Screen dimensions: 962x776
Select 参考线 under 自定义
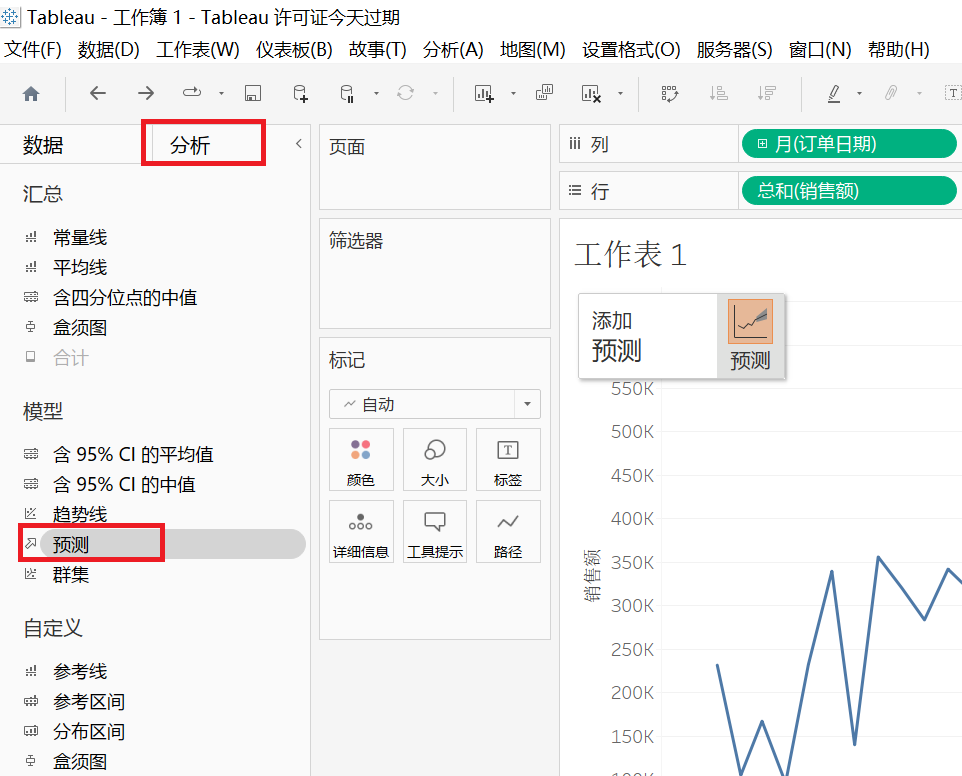pos(80,671)
